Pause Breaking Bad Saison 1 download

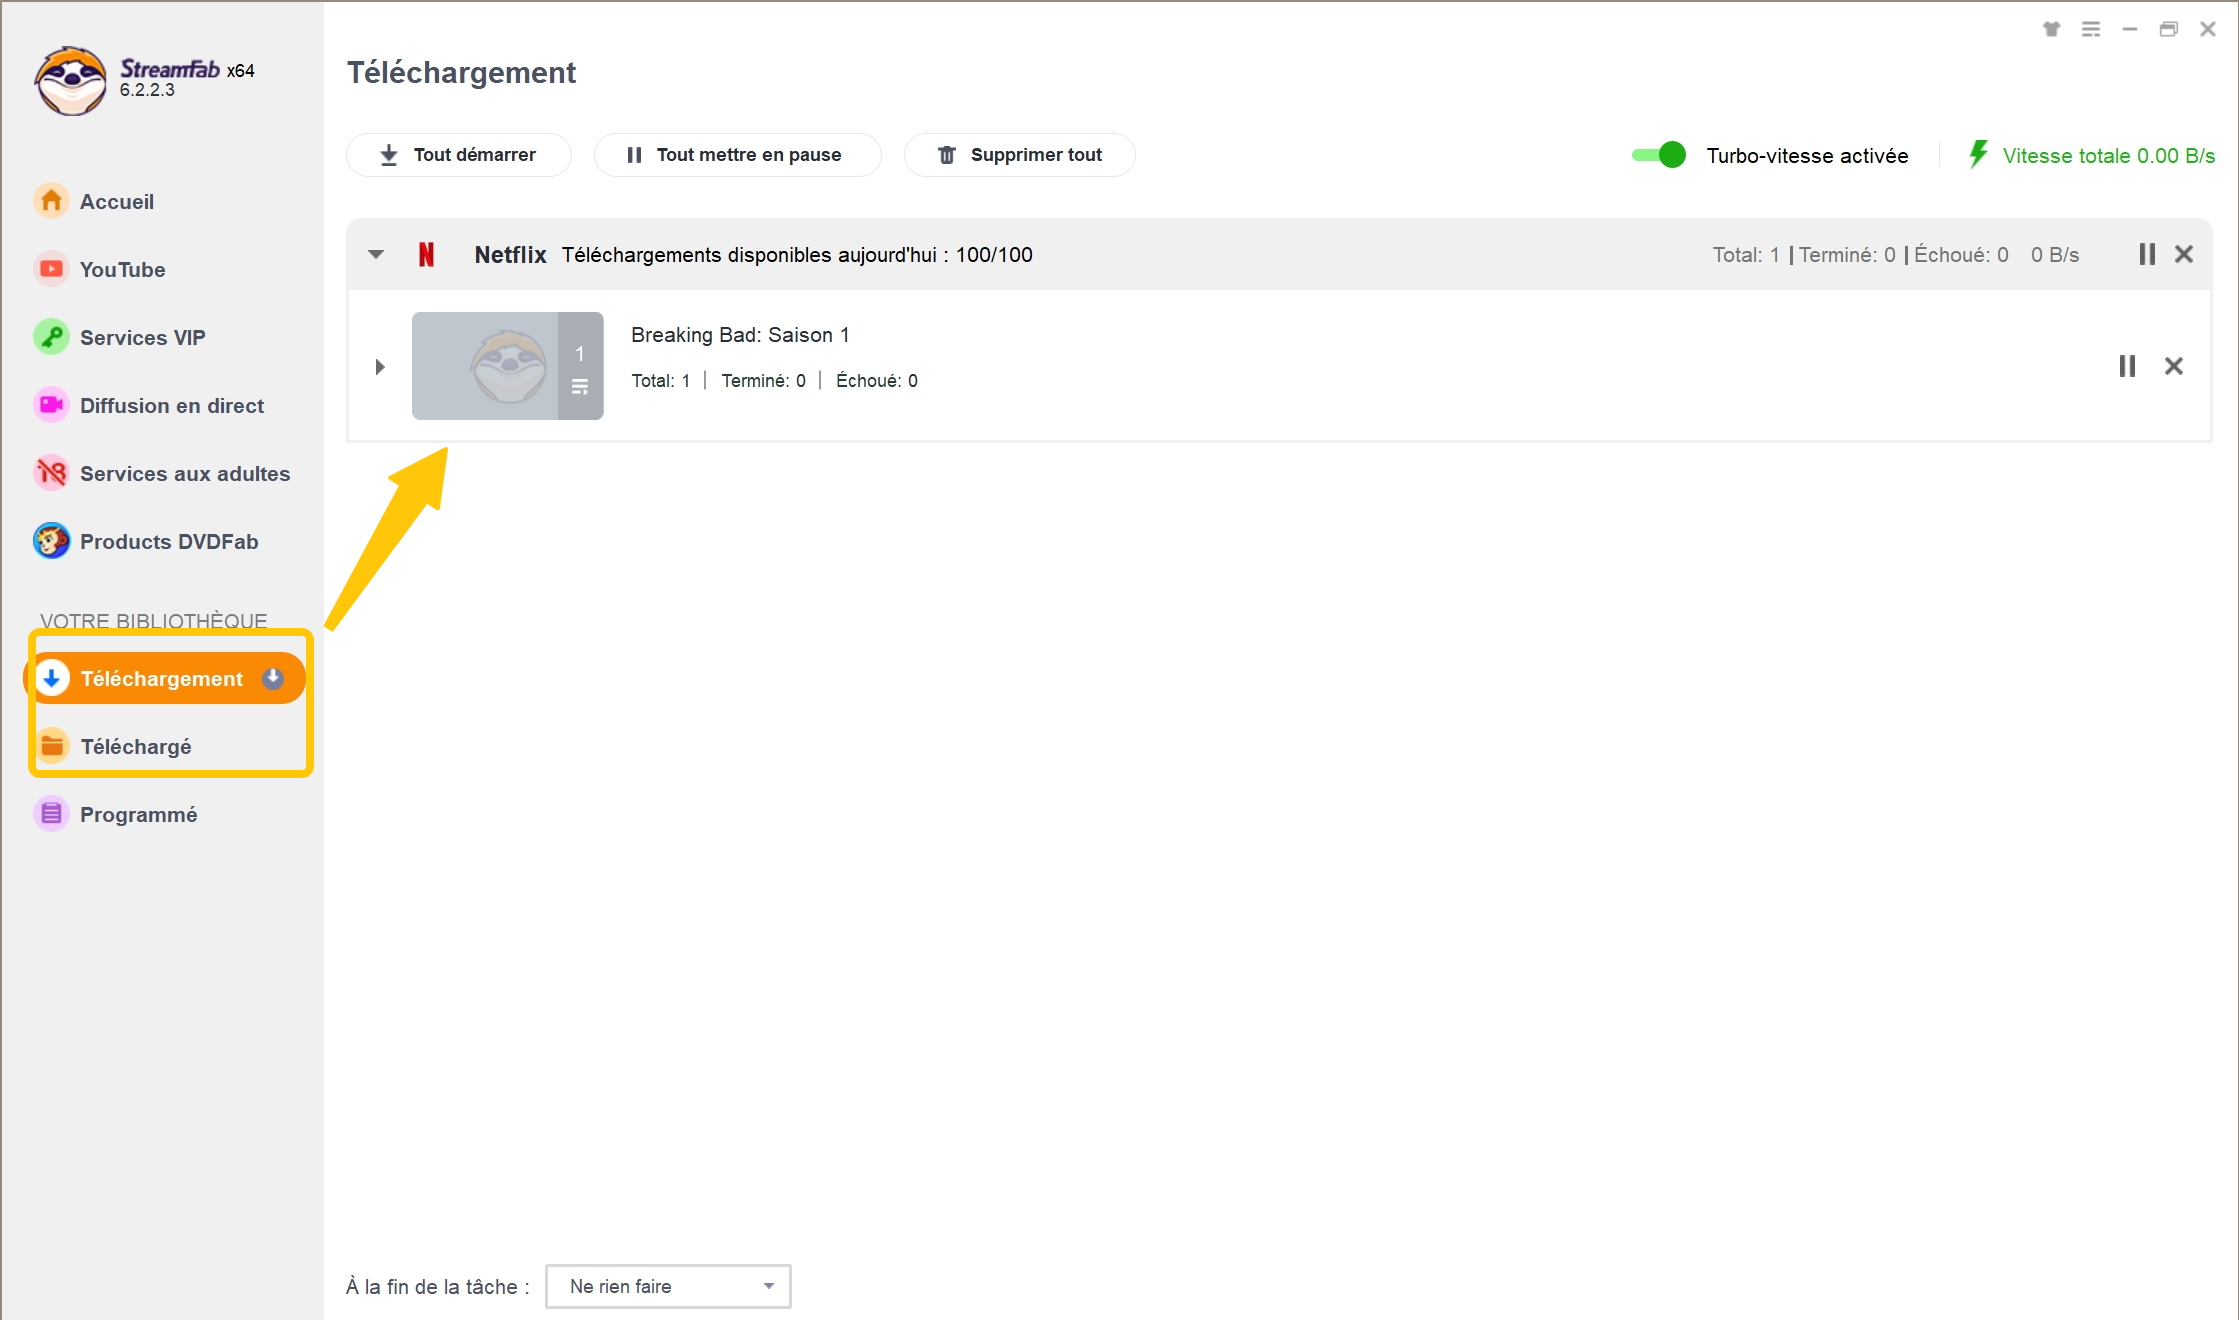point(2127,366)
